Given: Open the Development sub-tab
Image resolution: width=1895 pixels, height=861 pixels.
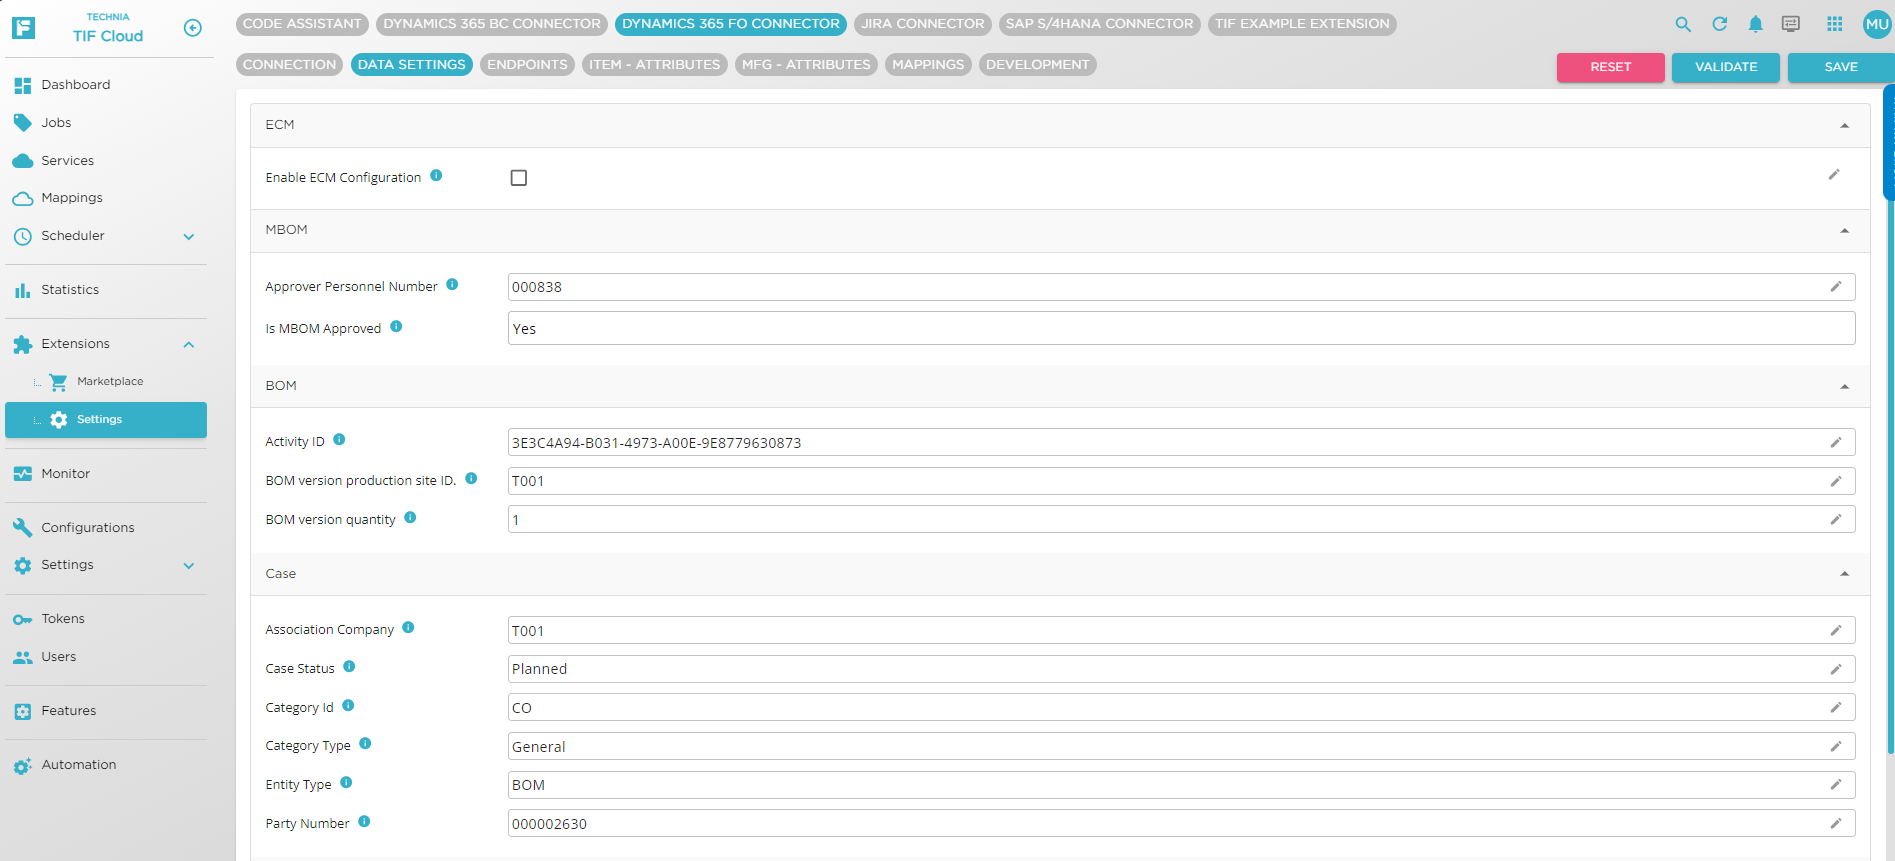Looking at the screenshot, I should coord(1038,65).
